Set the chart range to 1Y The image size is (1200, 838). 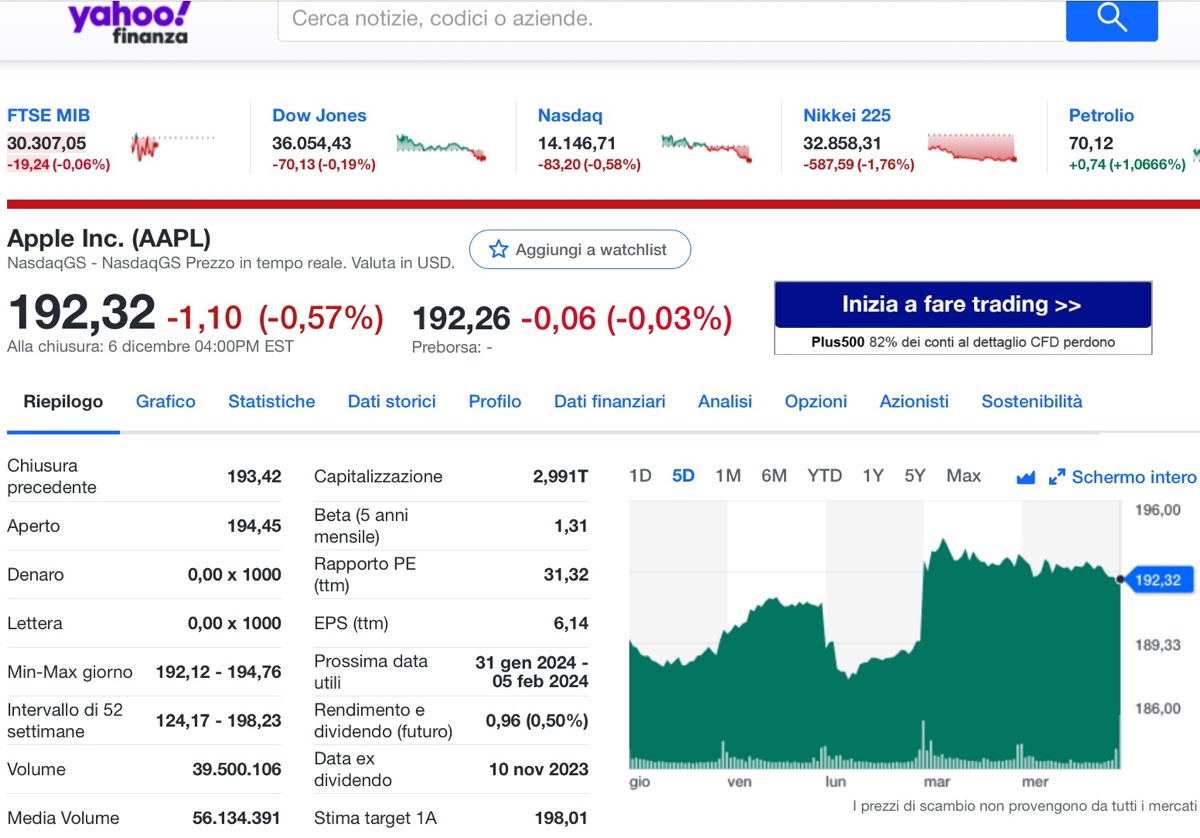point(873,476)
